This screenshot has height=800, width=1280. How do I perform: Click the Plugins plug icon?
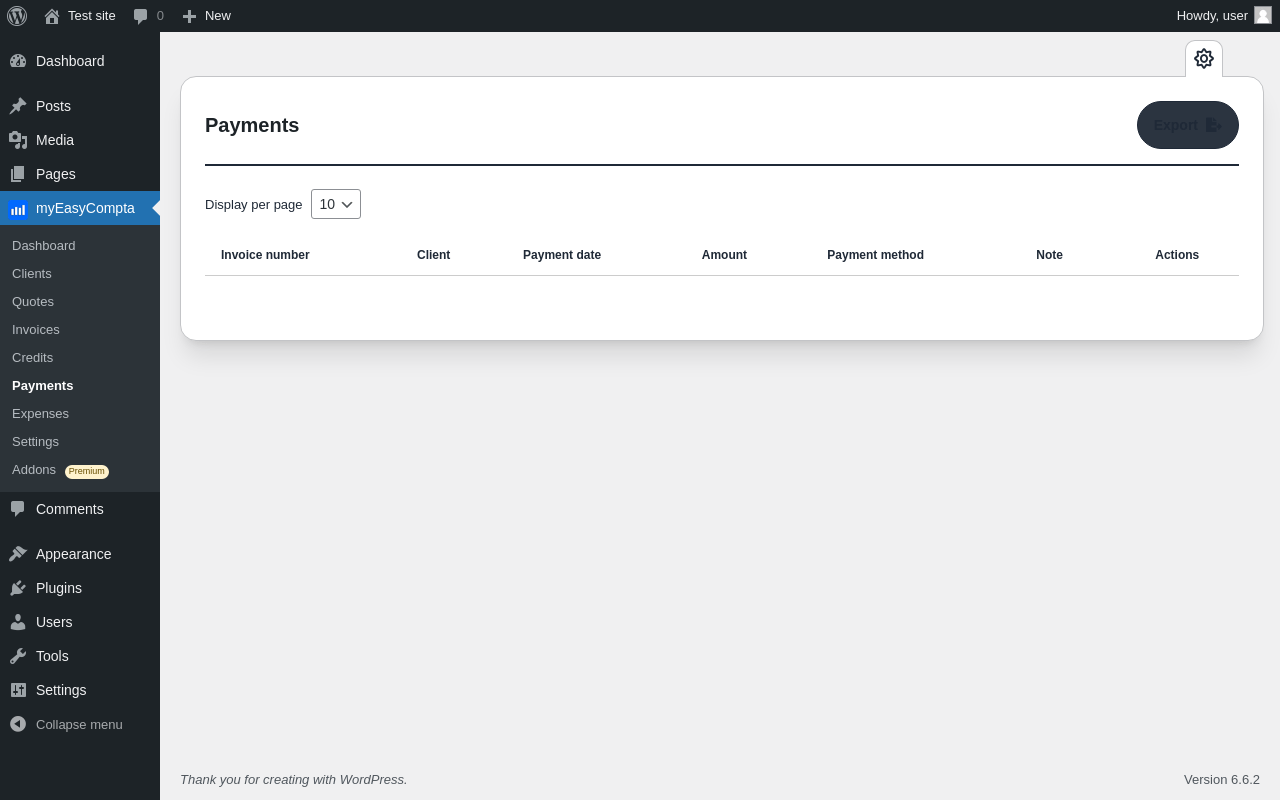click(18, 588)
